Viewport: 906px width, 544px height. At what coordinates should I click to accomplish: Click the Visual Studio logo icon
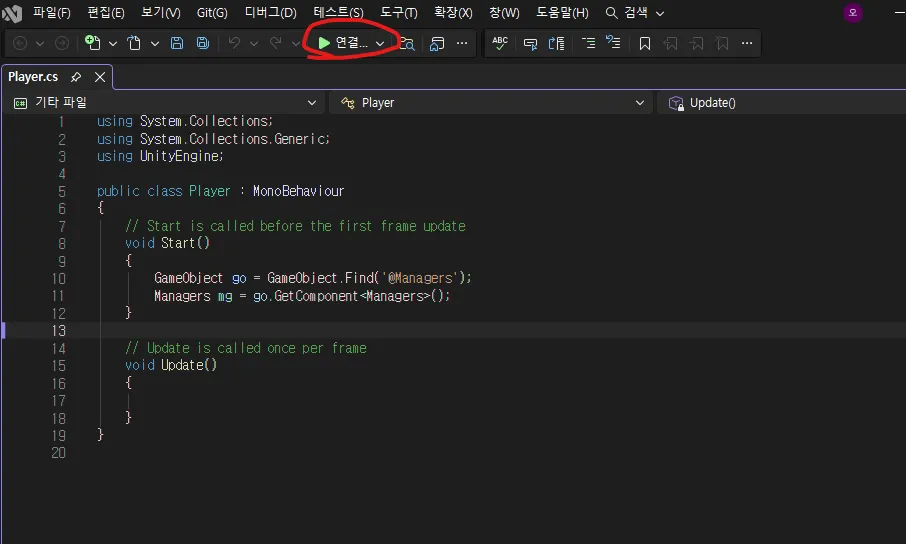12,13
